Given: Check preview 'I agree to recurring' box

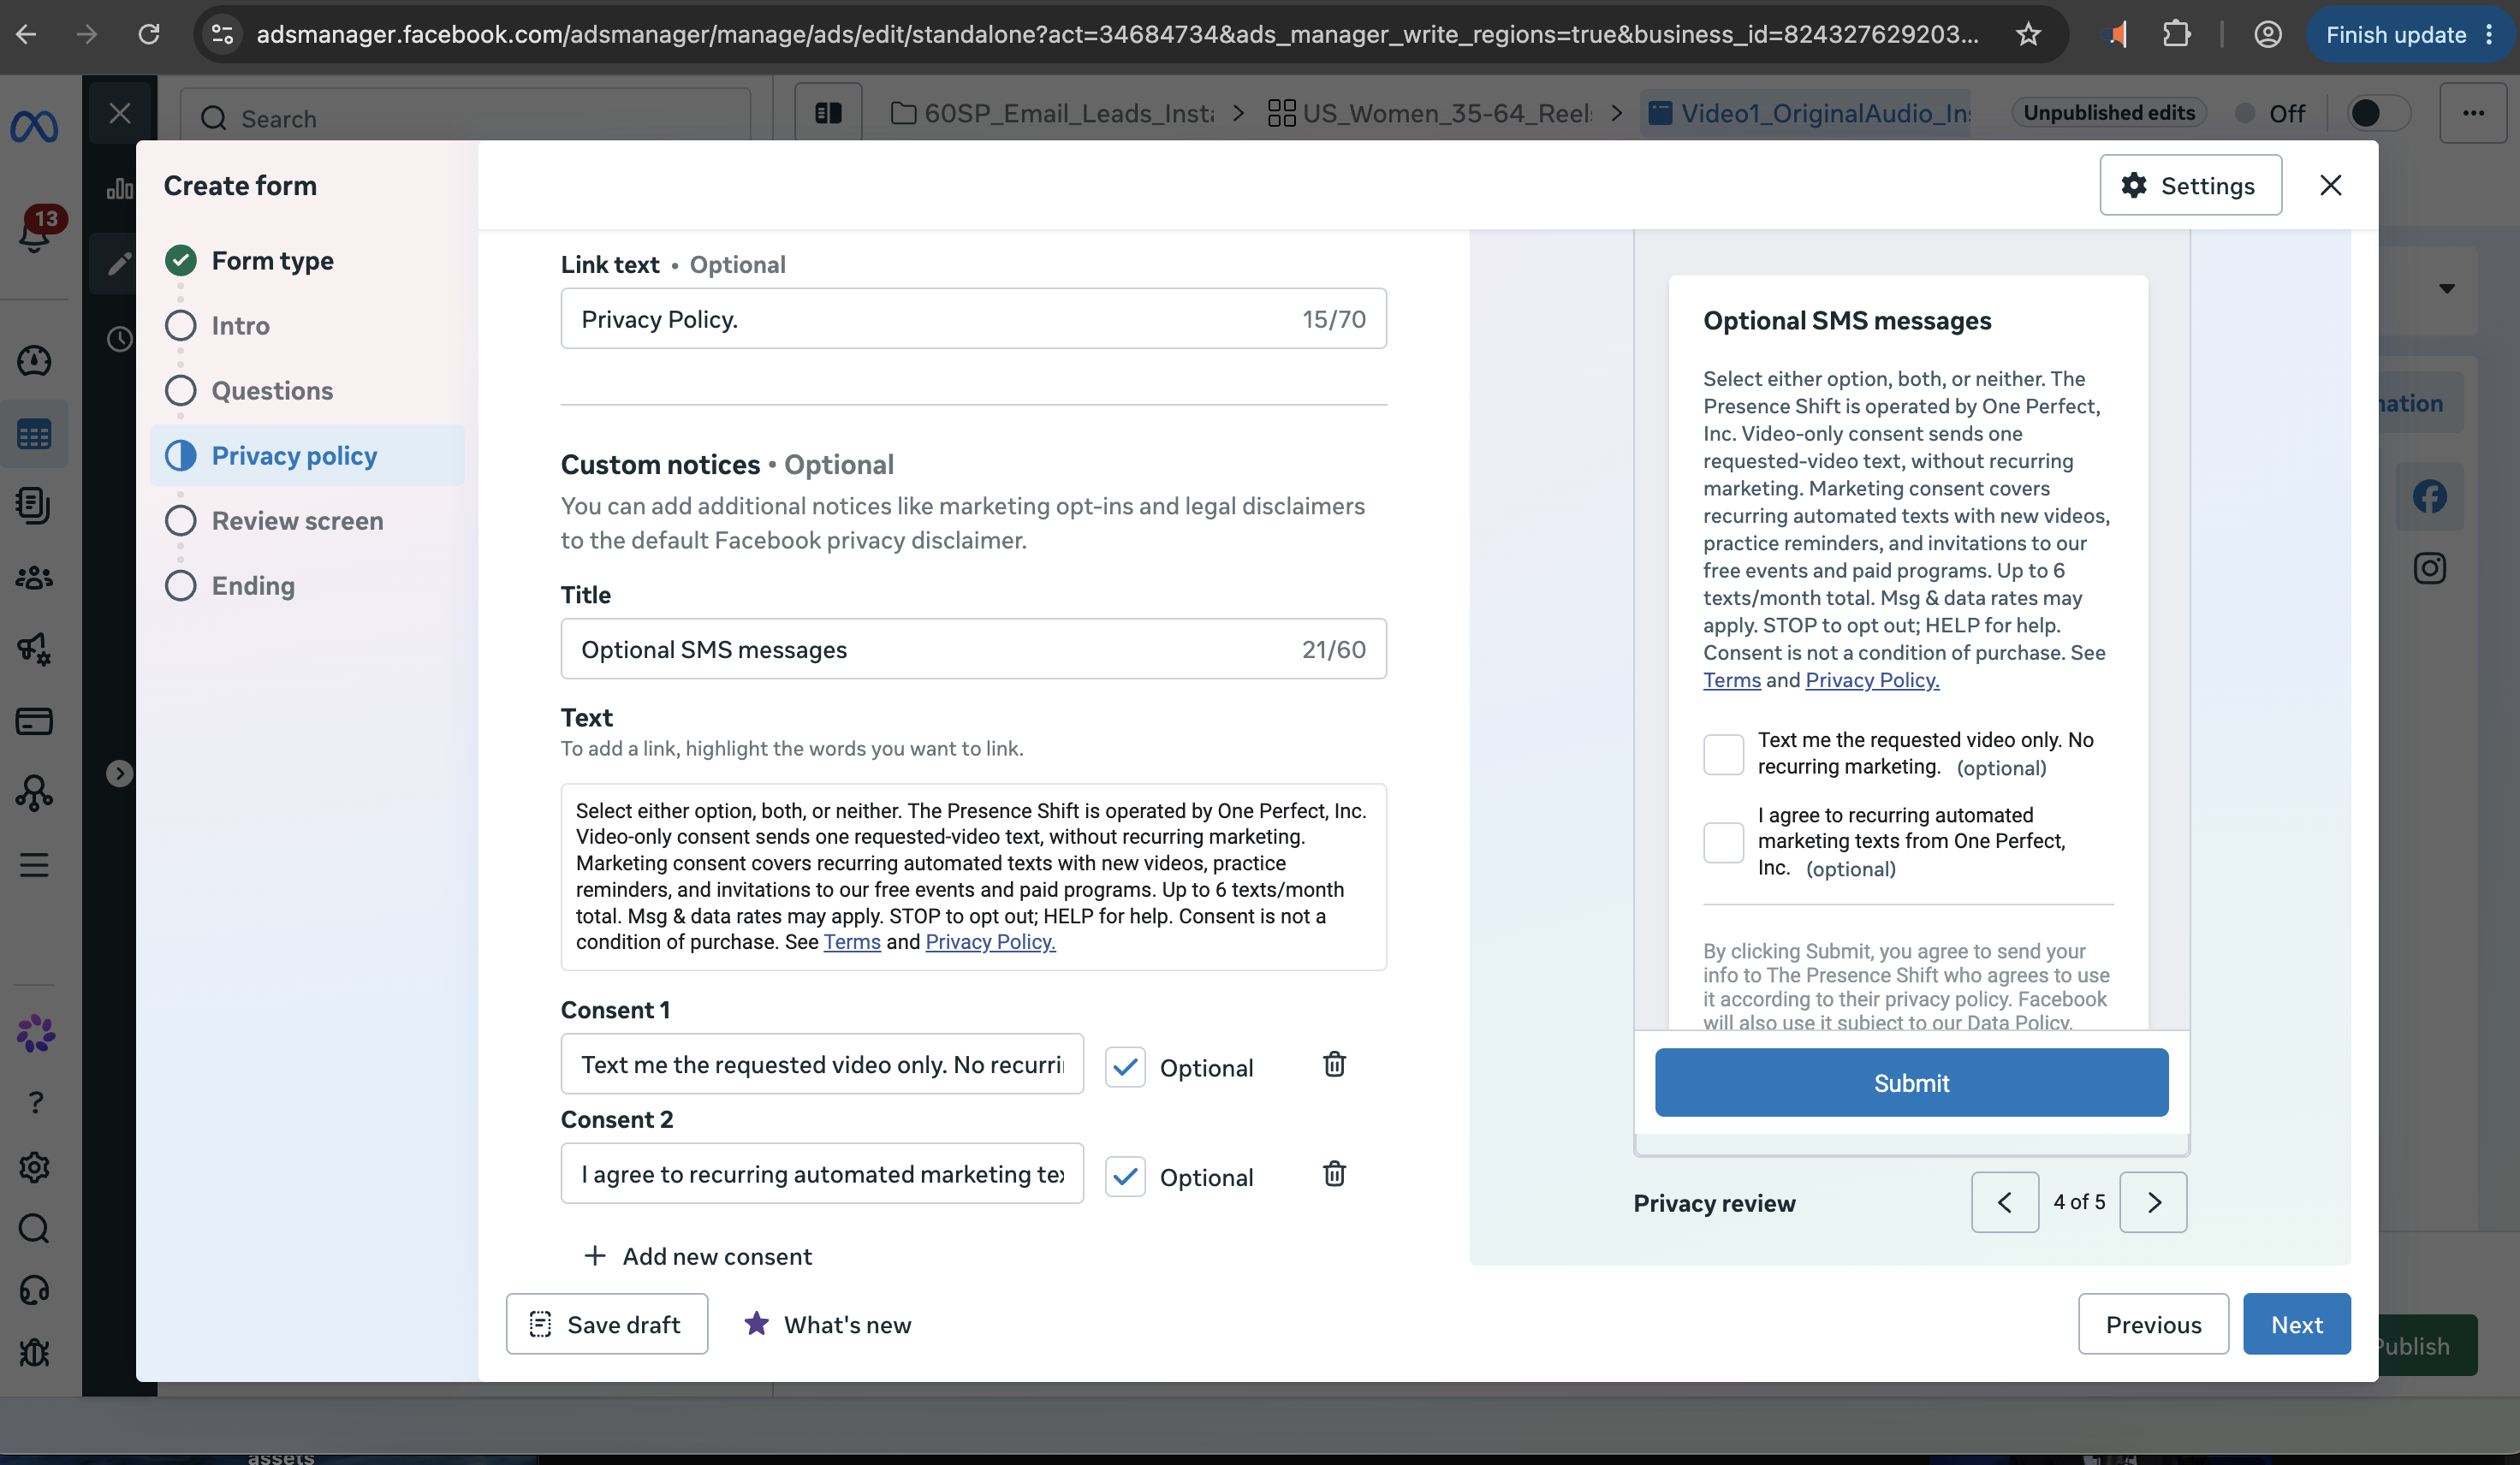Looking at the screenshot, I should click(1723, 842).
